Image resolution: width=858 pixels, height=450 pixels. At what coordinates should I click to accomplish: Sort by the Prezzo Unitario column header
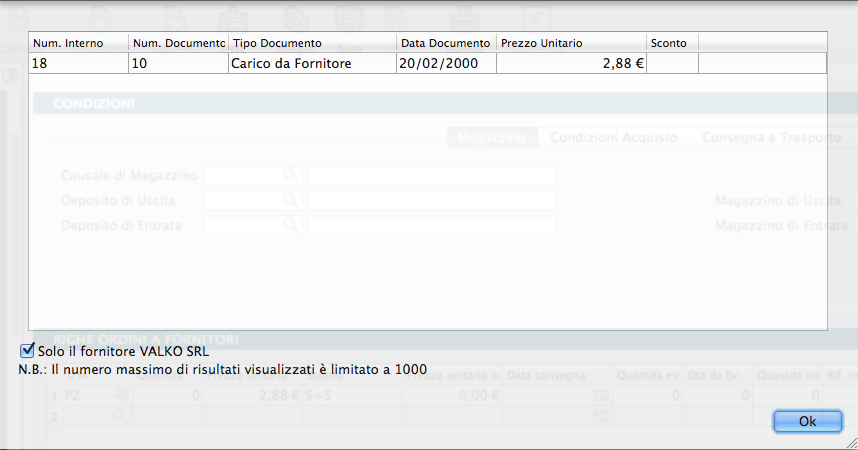(x=570, y=43)
